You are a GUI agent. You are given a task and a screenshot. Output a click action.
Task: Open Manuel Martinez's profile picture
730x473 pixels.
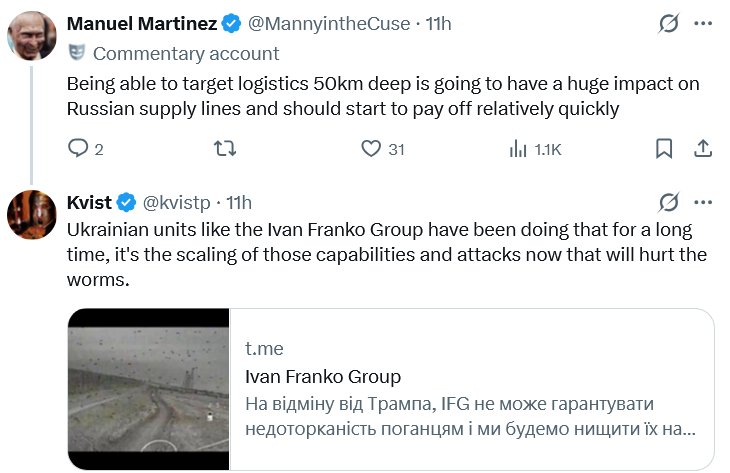pyautogui.click(x=31, y=35)
